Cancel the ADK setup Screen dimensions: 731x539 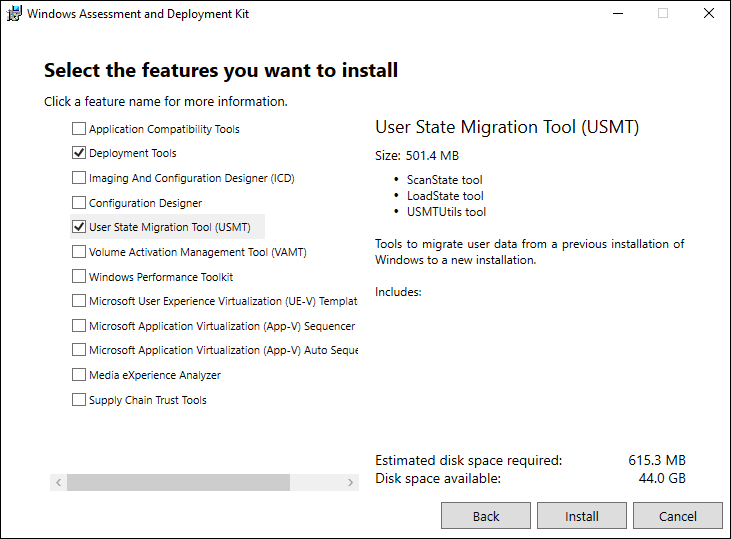click(x=677, y=516)
